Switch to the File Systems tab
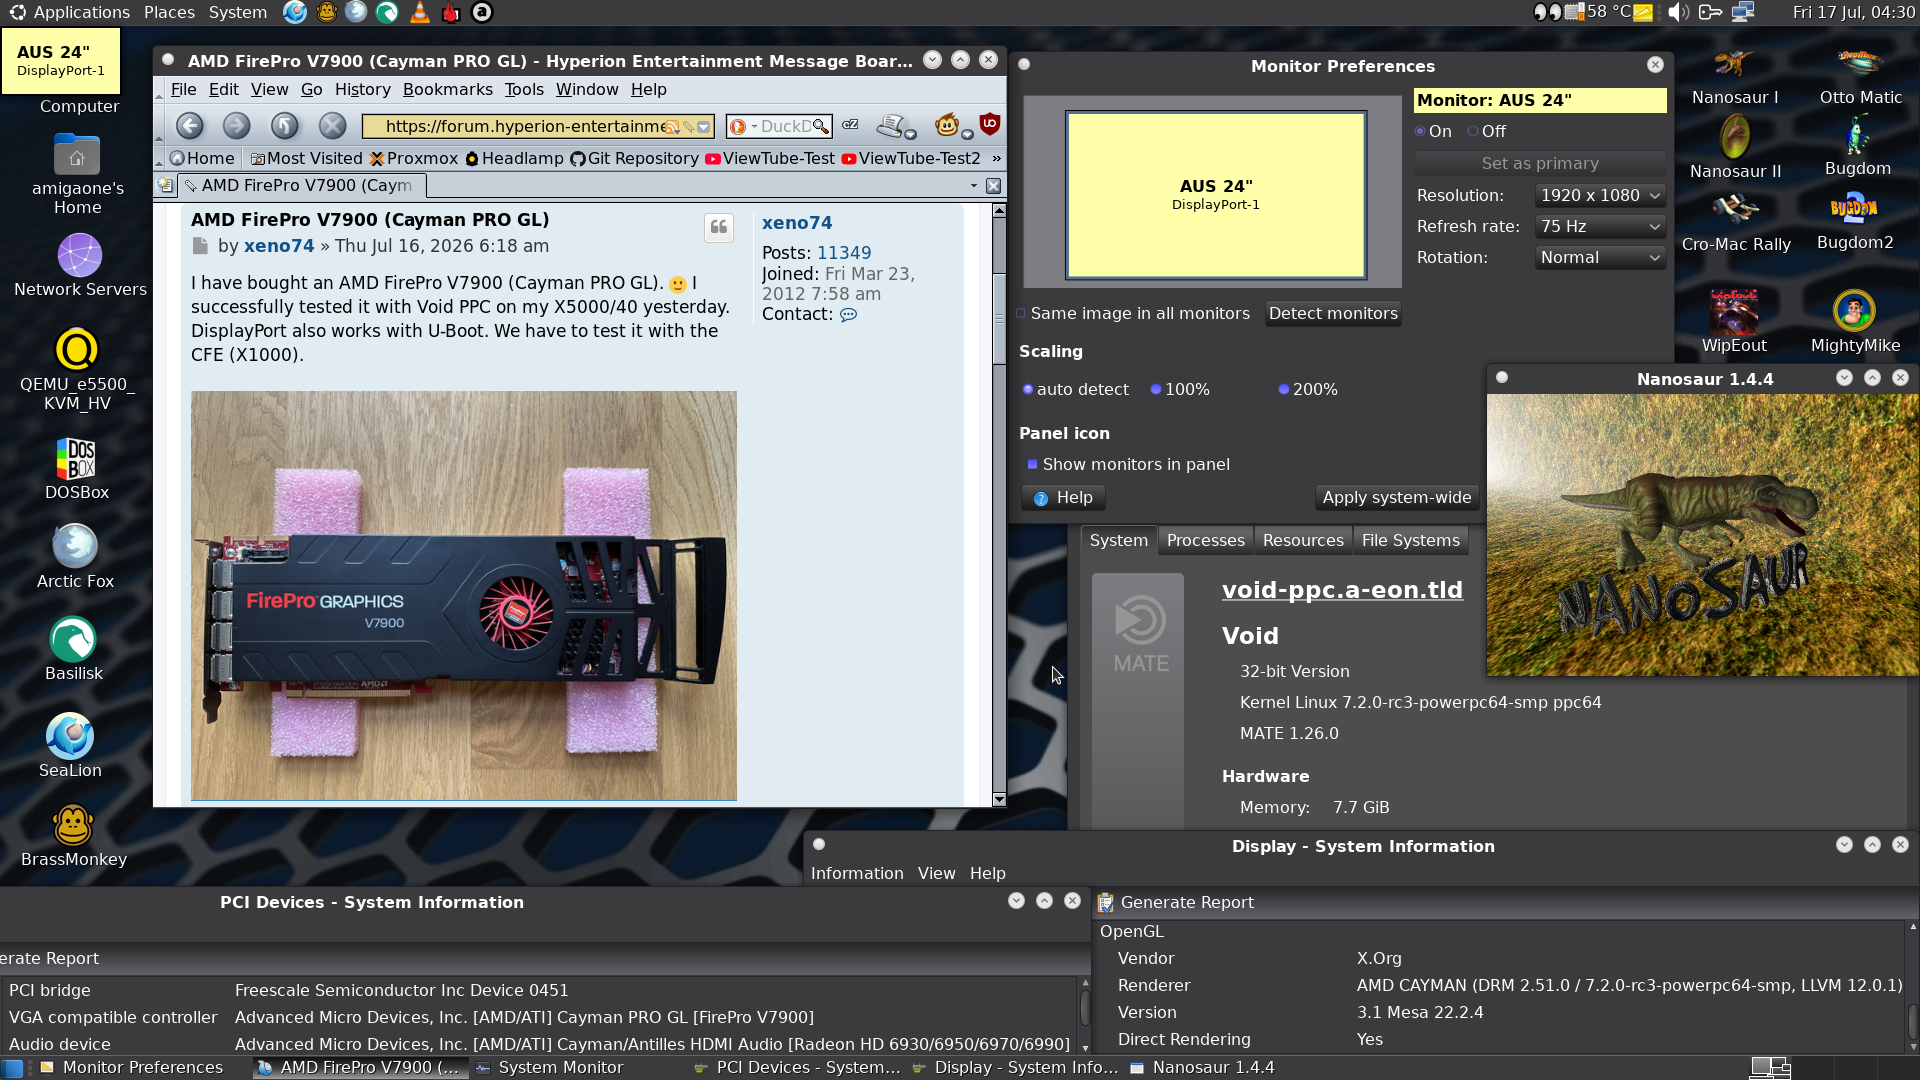Viewport: 1920px width, 1080px height. [1410, 540]
